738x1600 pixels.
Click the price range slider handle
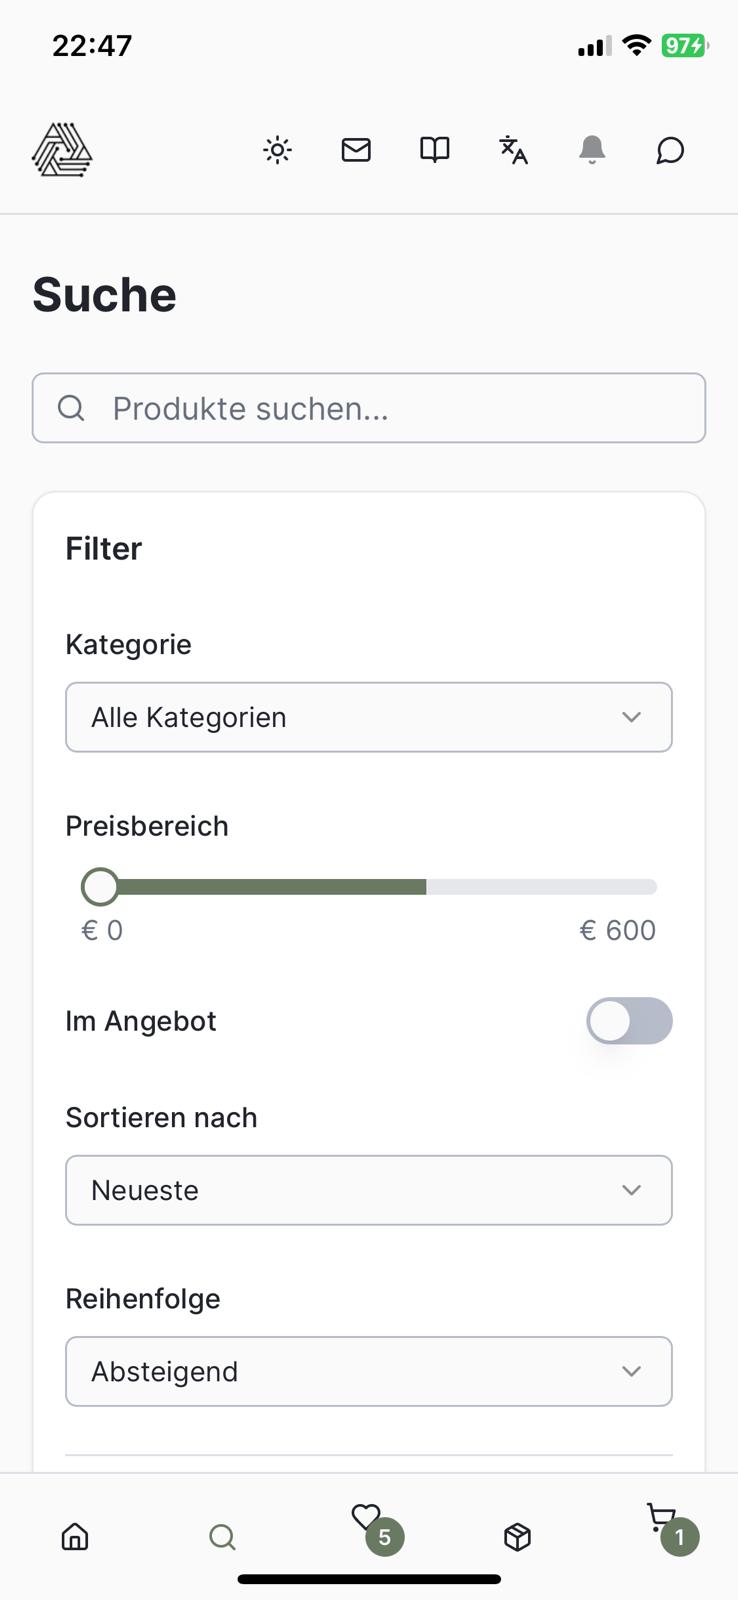coord(100,886)
